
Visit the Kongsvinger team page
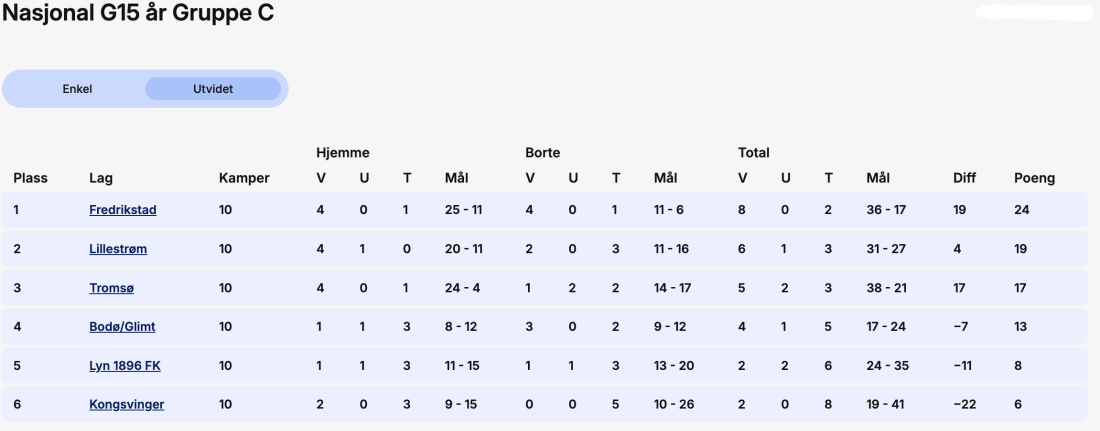(x=126, y=404)
